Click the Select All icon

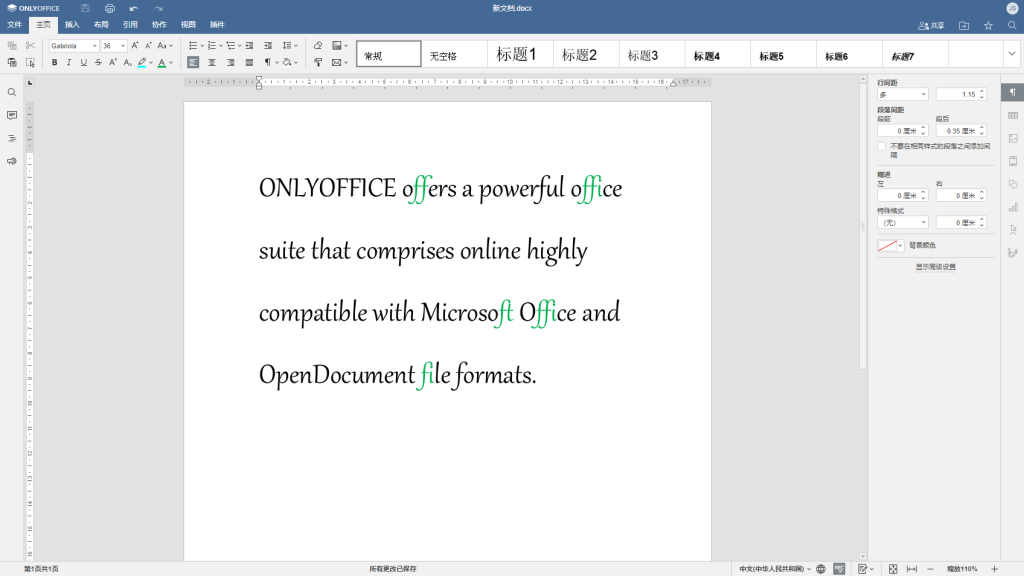(30, 63)
